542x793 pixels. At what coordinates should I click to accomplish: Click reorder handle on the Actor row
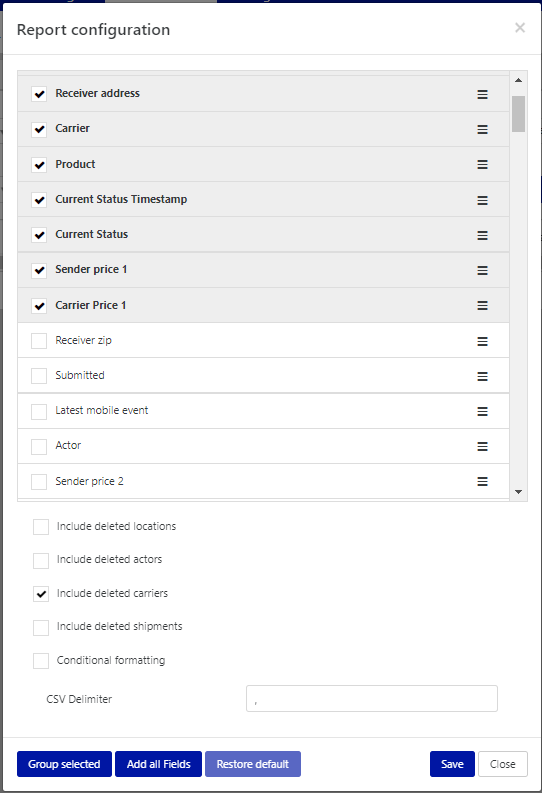[x=482, y=446]
